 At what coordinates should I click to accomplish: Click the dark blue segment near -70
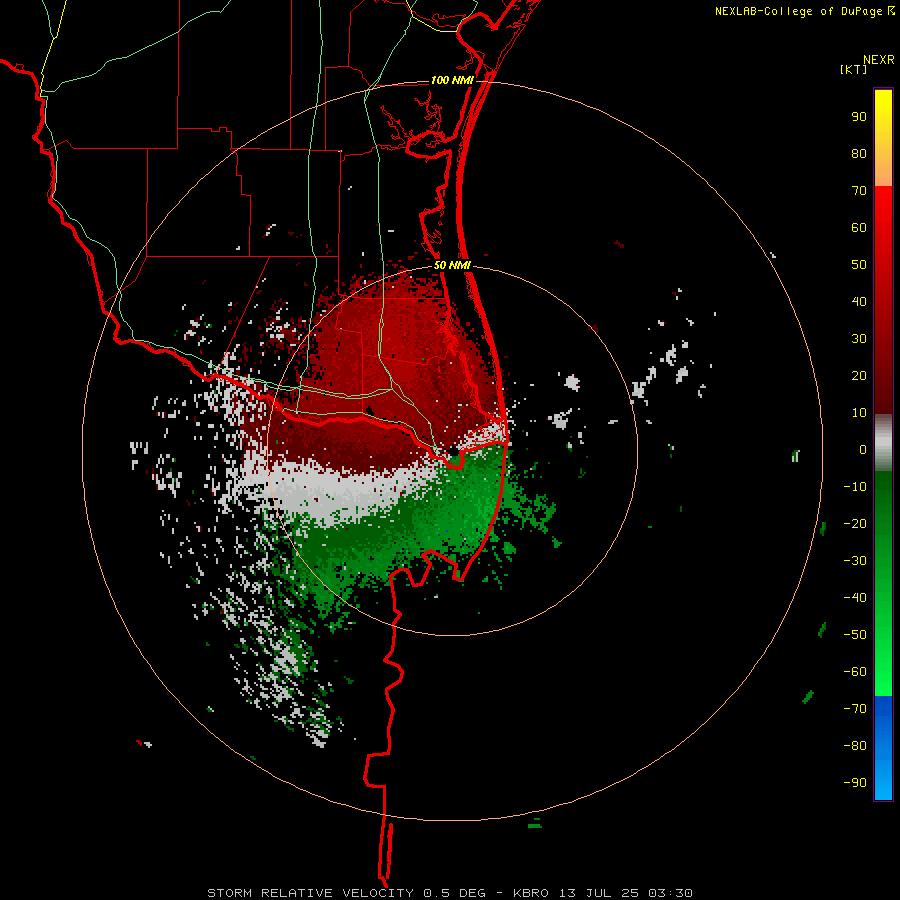pyautogui.click(x=883, y=707)
